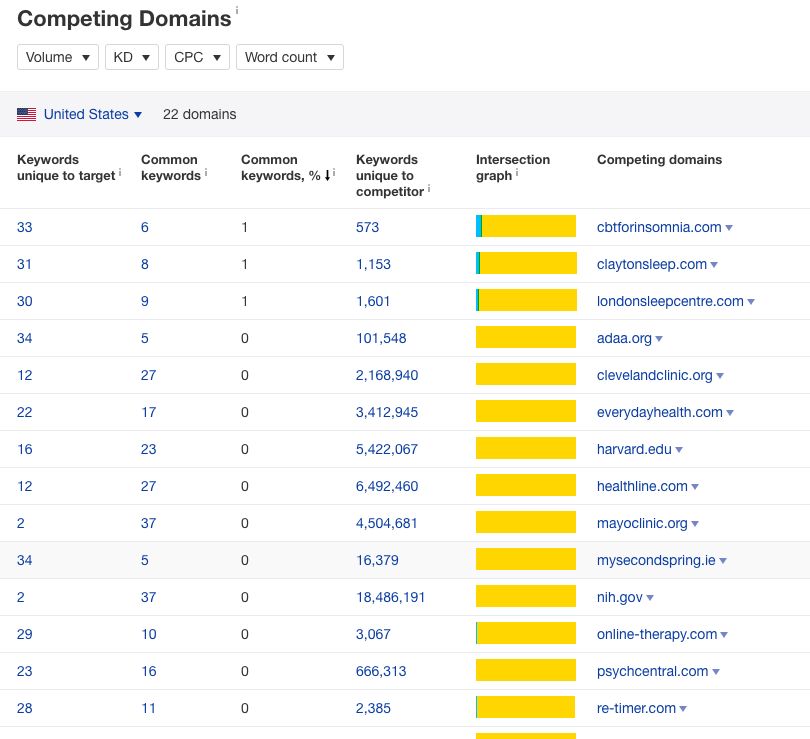Click target-unique keywords 29 for online-therapy.com
Image resolution: width=810 pixels, height=739 pixels.
(25, 634)
